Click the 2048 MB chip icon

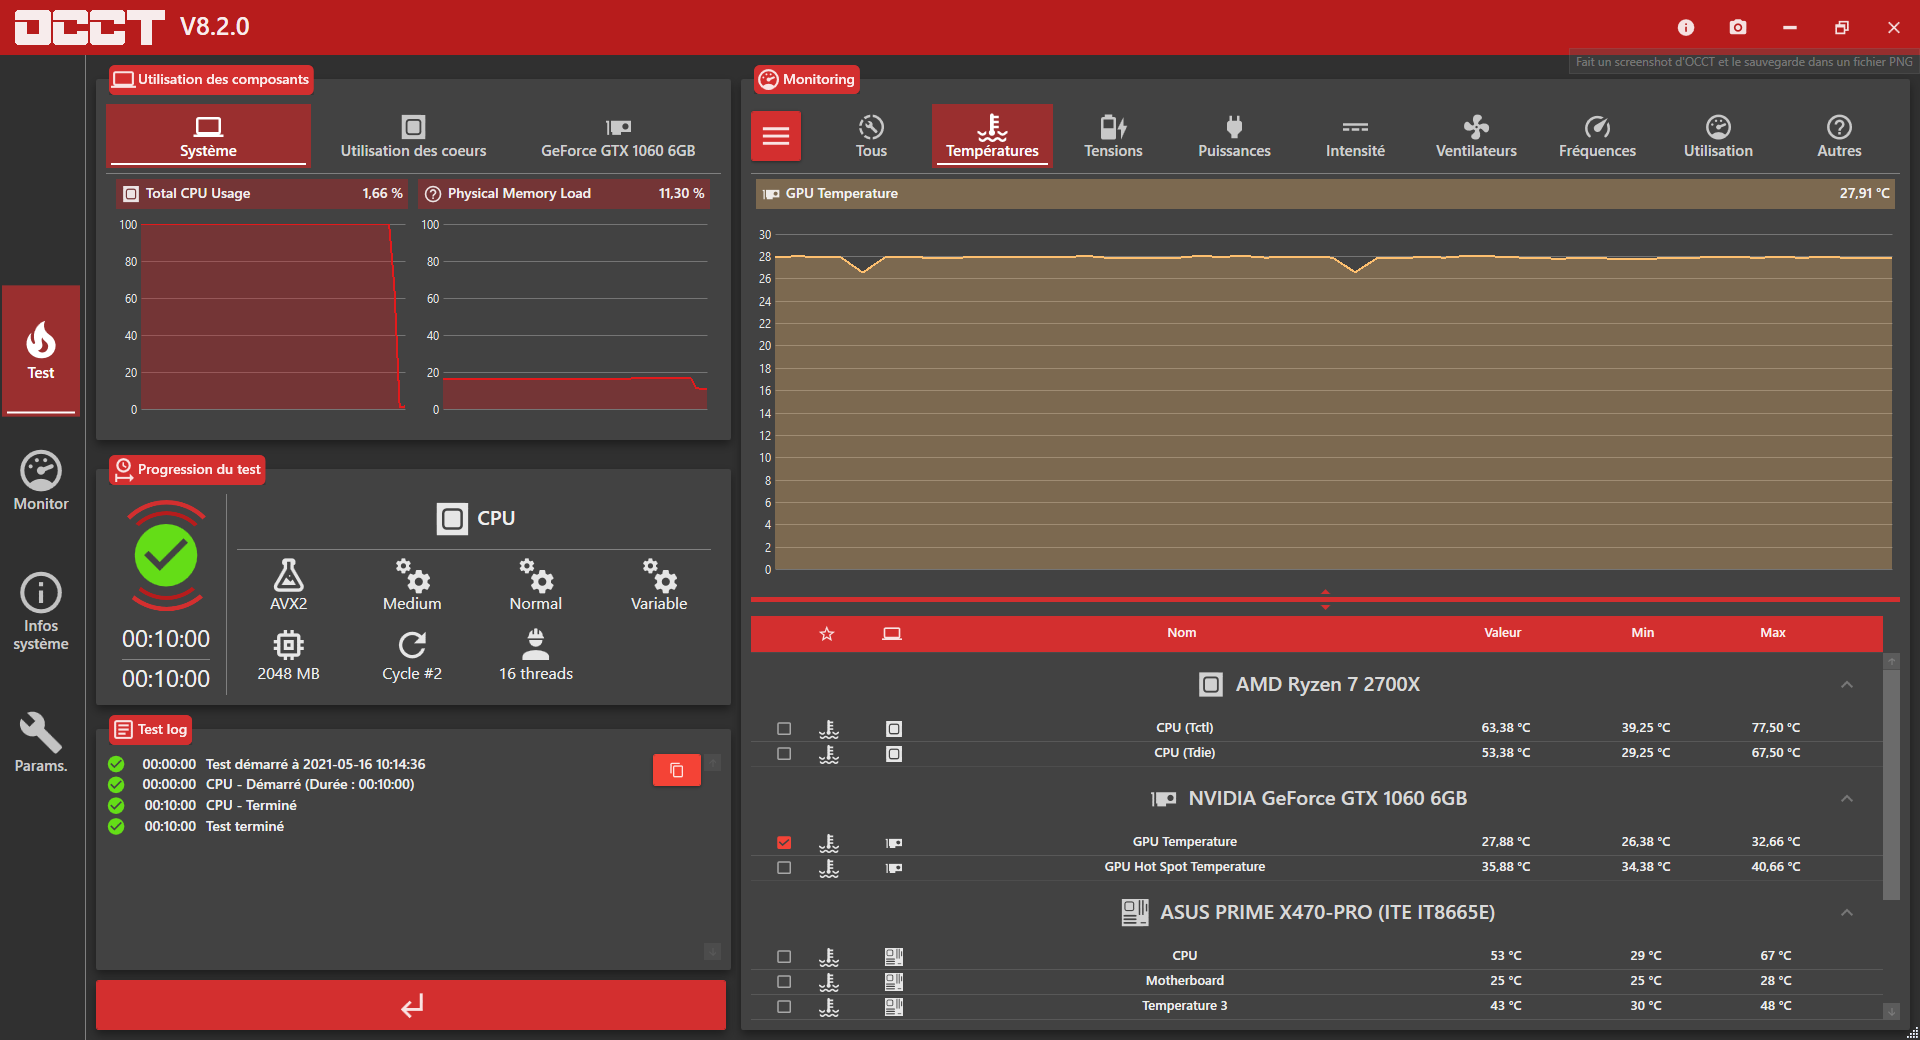[x=288, y=645]
